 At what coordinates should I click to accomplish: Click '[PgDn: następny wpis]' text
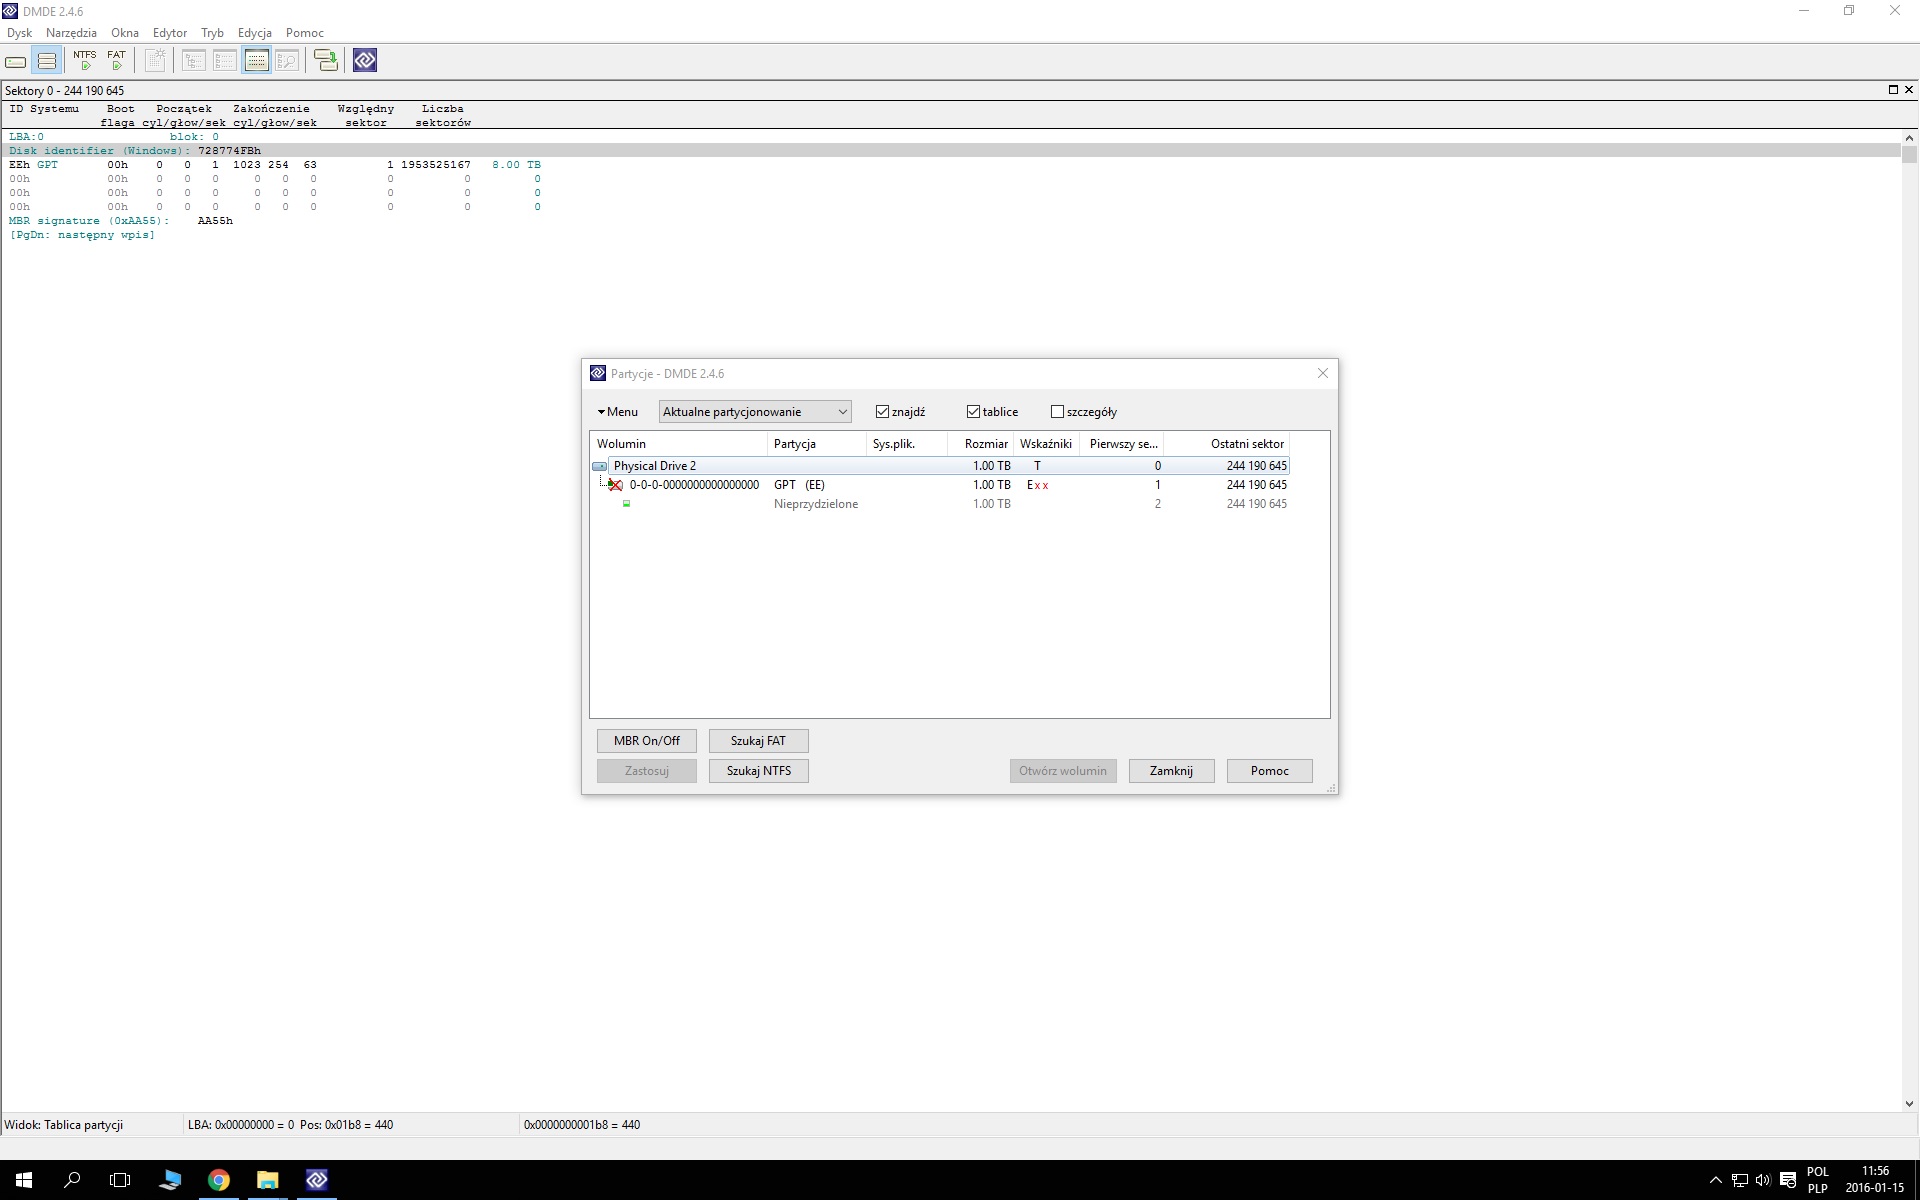pyautogui.click(x=82, y=235)
